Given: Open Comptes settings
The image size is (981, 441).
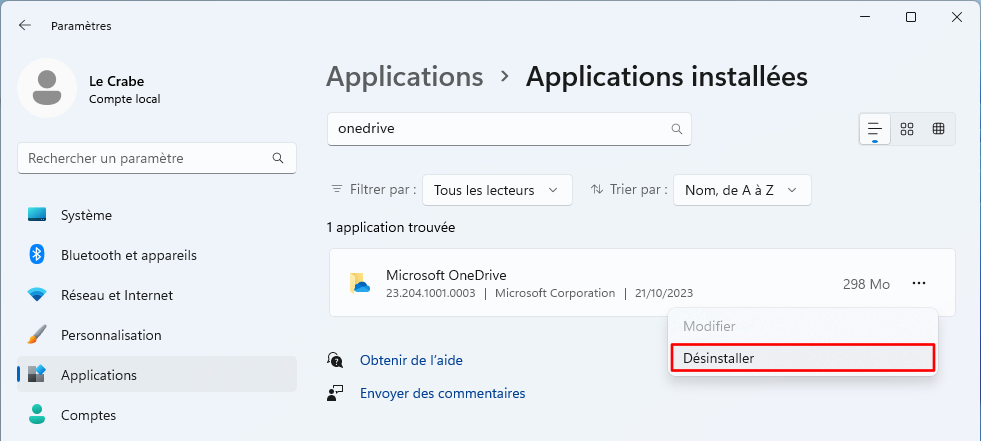Looking at the screenshot, I should pos(156,415).
